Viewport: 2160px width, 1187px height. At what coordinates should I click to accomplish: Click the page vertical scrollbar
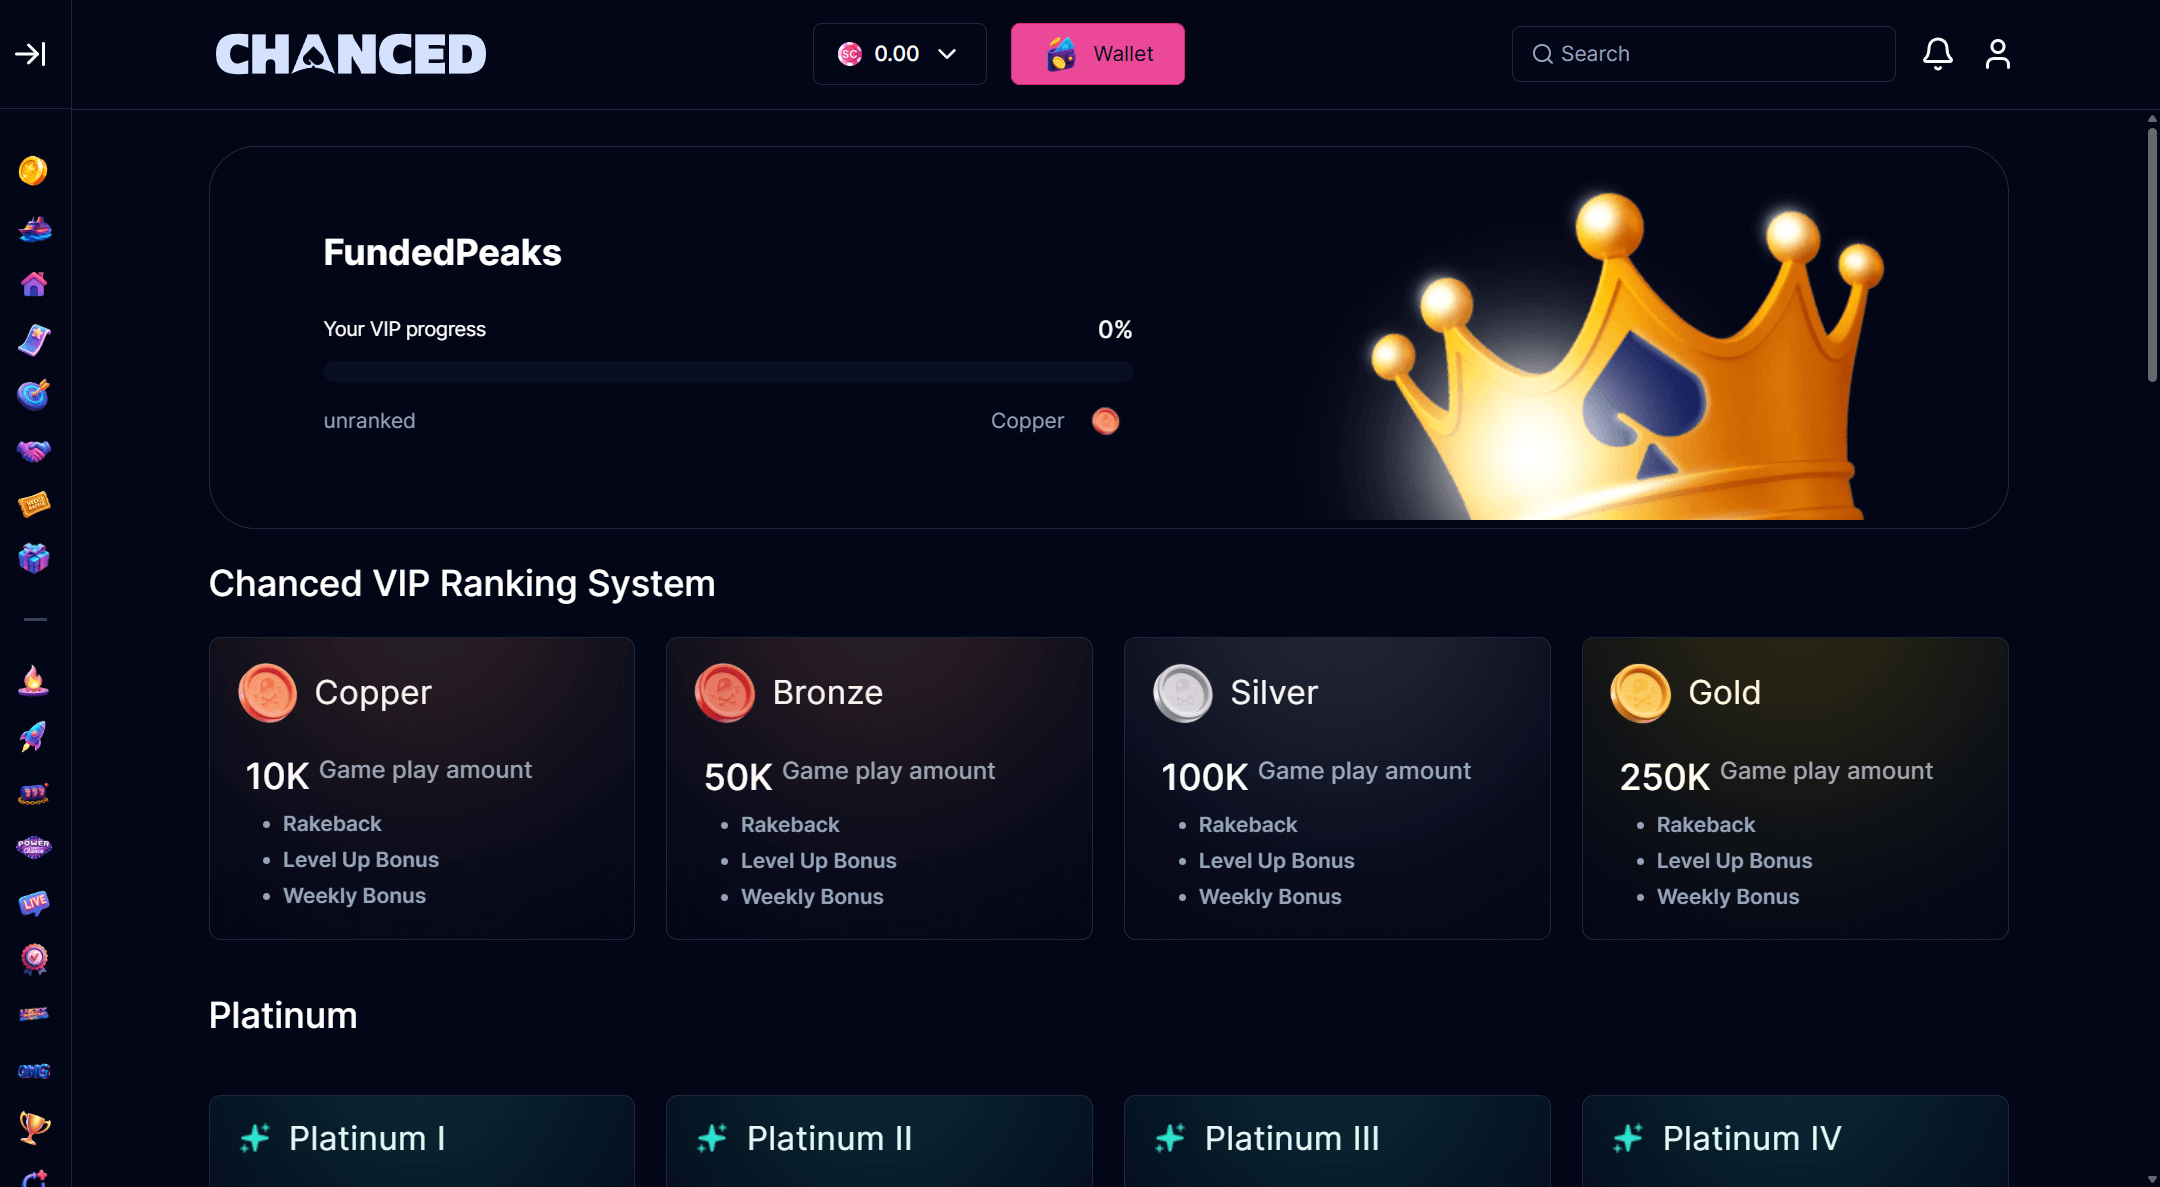2152,255
